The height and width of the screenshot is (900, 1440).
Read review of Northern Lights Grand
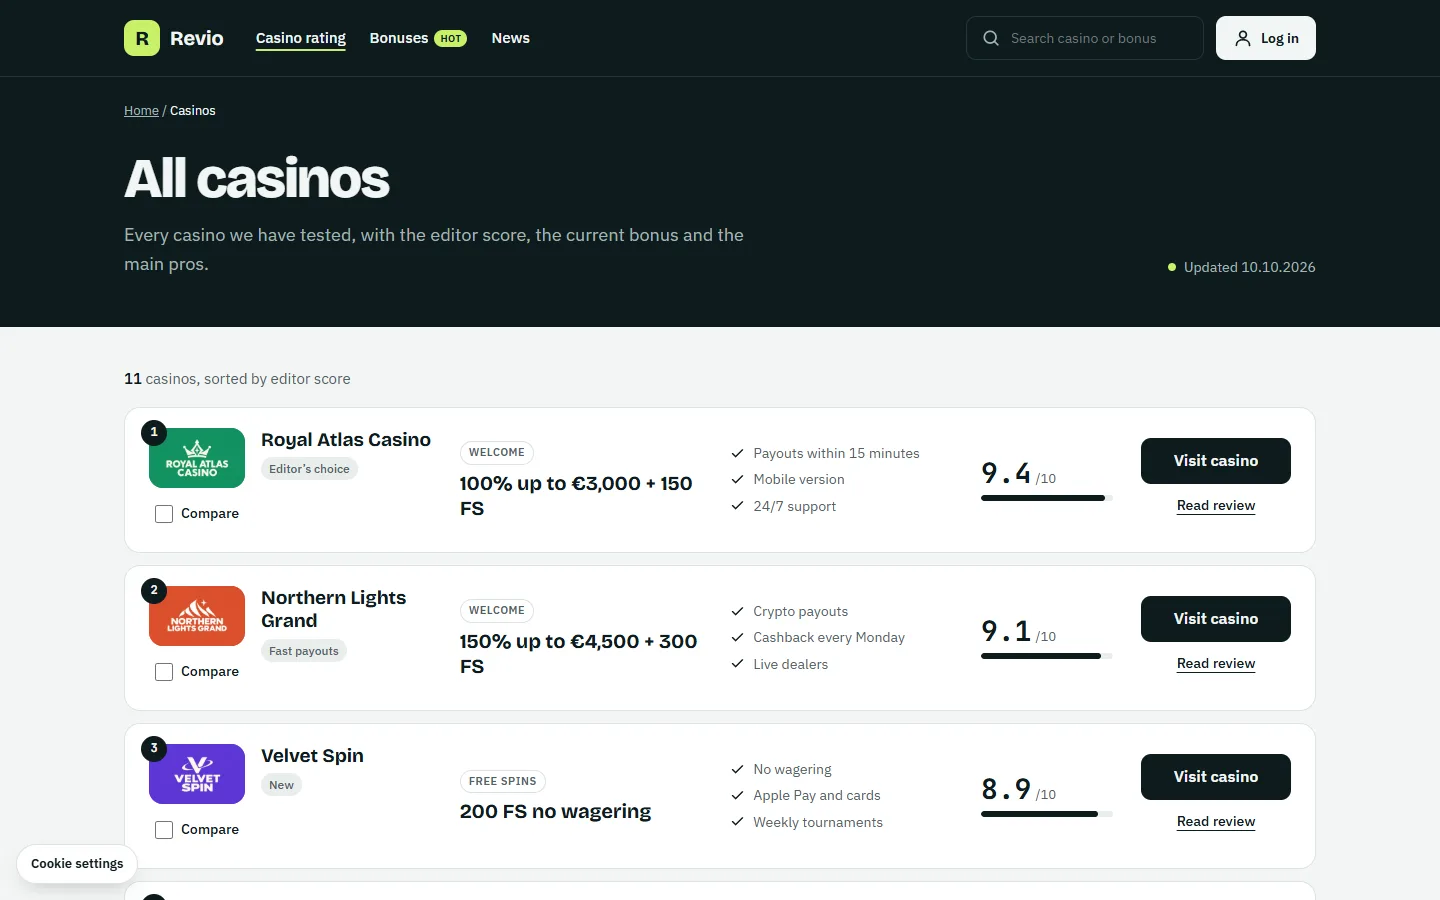click(1216, 664)
